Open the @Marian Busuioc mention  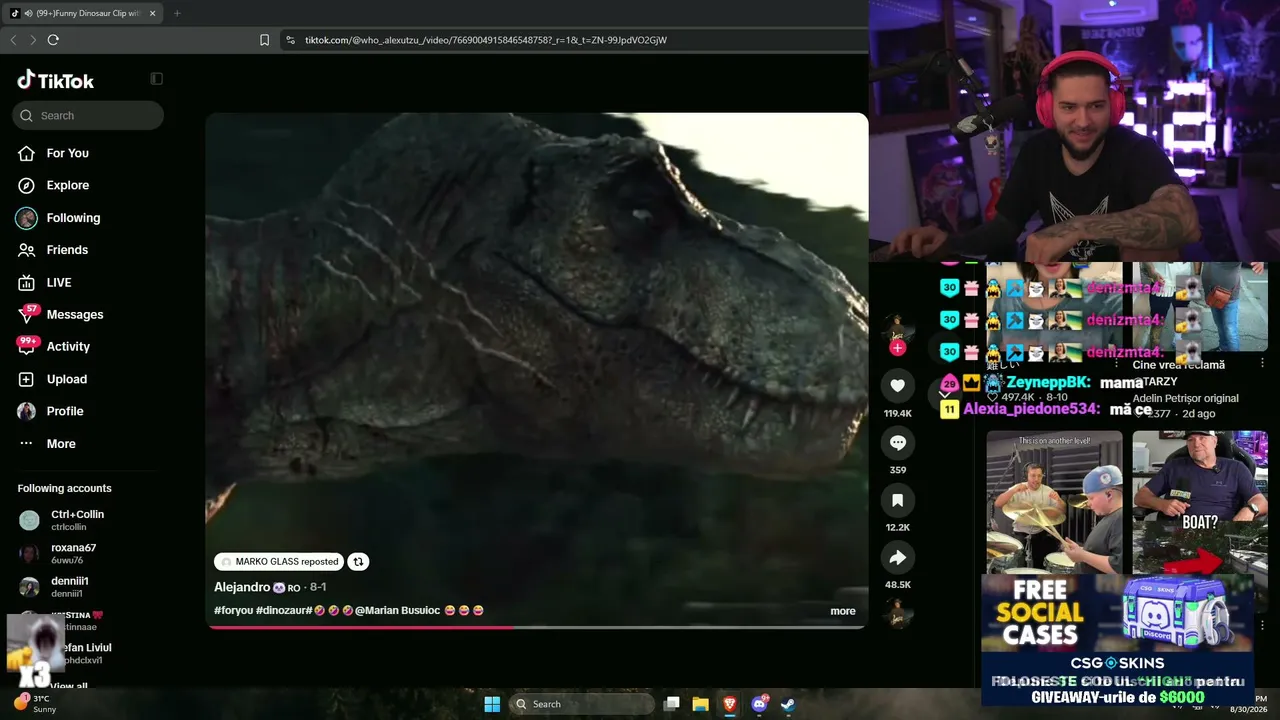pyautogui.click(x=397, y=610)
